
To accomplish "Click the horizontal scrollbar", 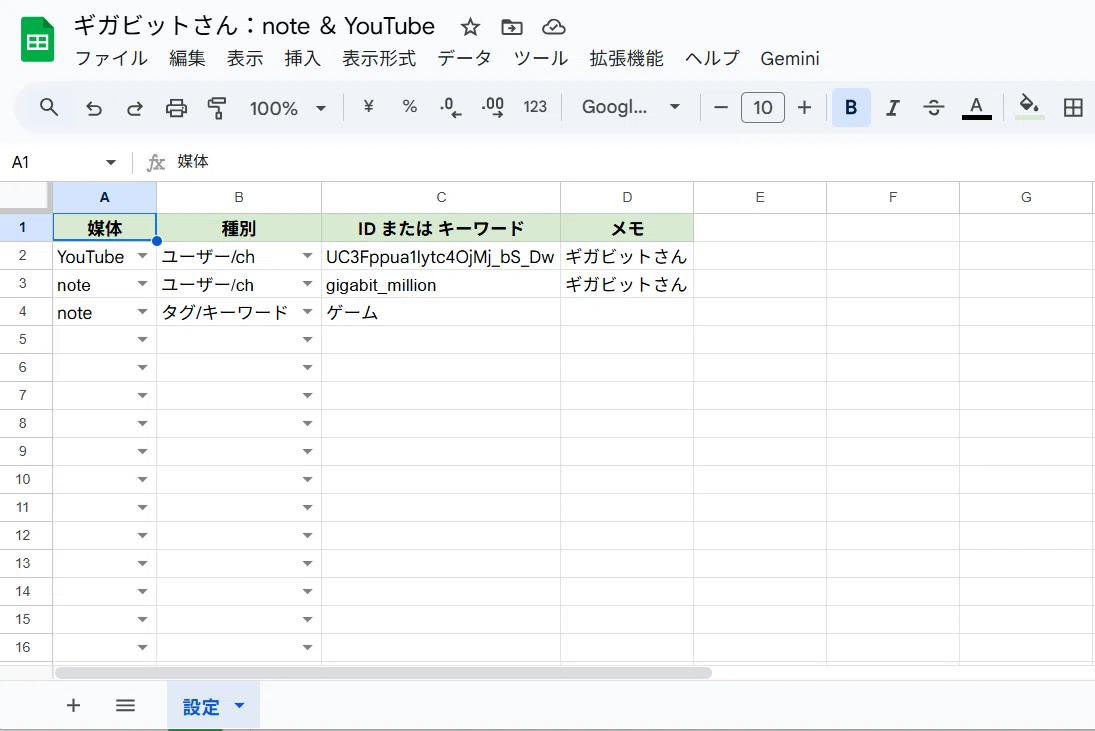I will 383,673.
